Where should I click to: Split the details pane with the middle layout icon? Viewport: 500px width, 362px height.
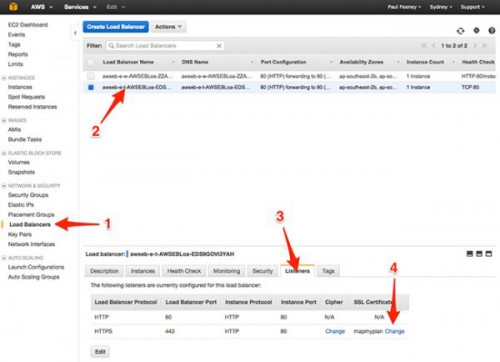click(479, 254)
